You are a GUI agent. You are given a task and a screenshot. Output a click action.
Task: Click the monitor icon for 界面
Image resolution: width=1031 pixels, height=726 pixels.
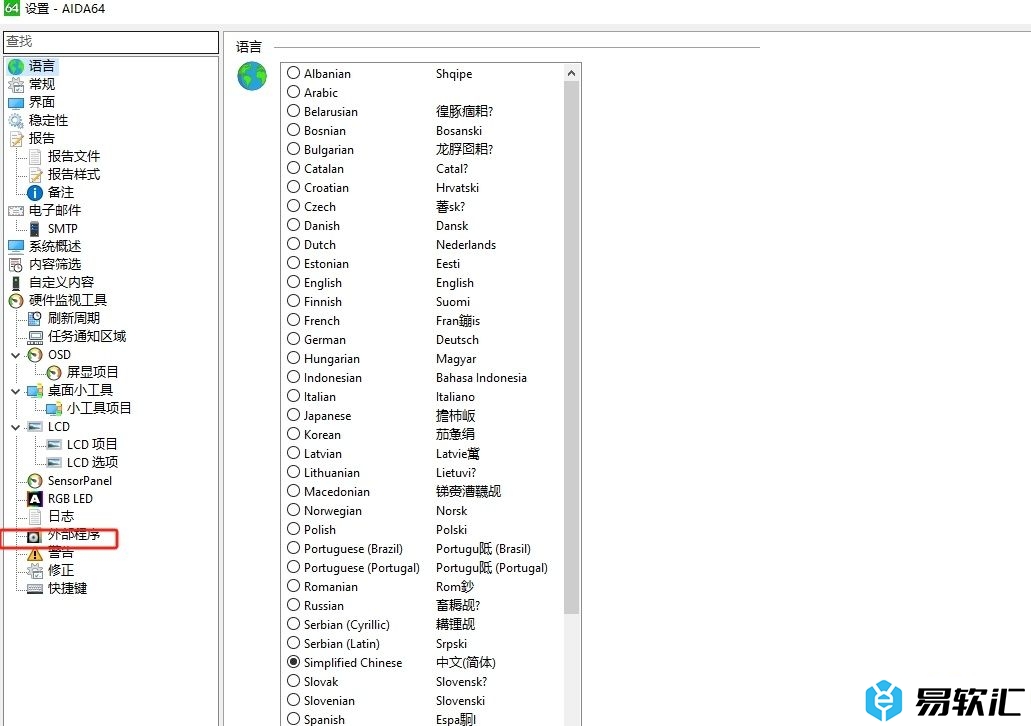(x=16, y=103)
